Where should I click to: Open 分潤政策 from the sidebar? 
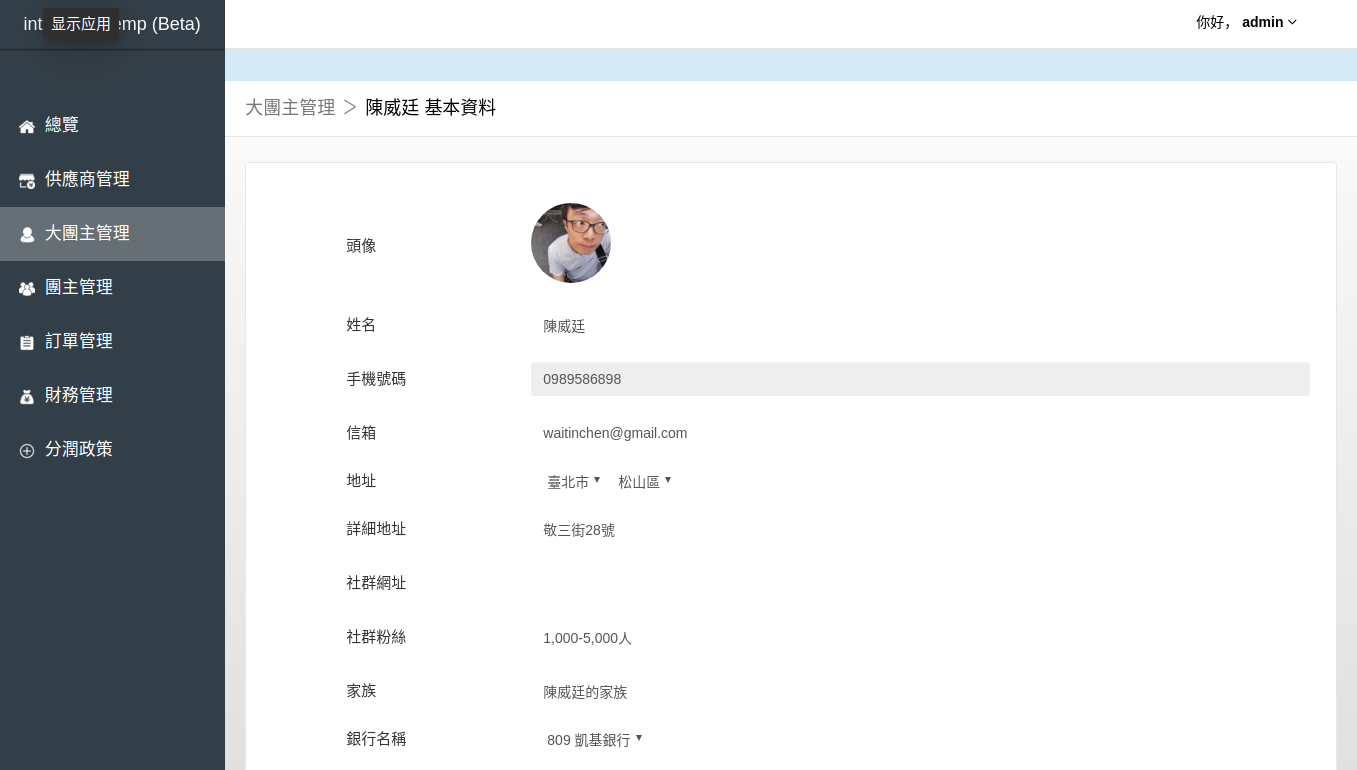112,450
